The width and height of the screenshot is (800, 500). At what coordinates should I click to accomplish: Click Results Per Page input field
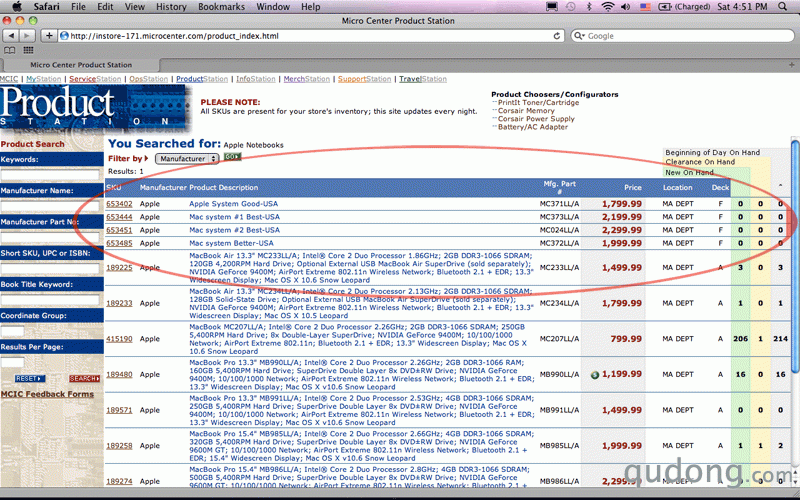12,362
